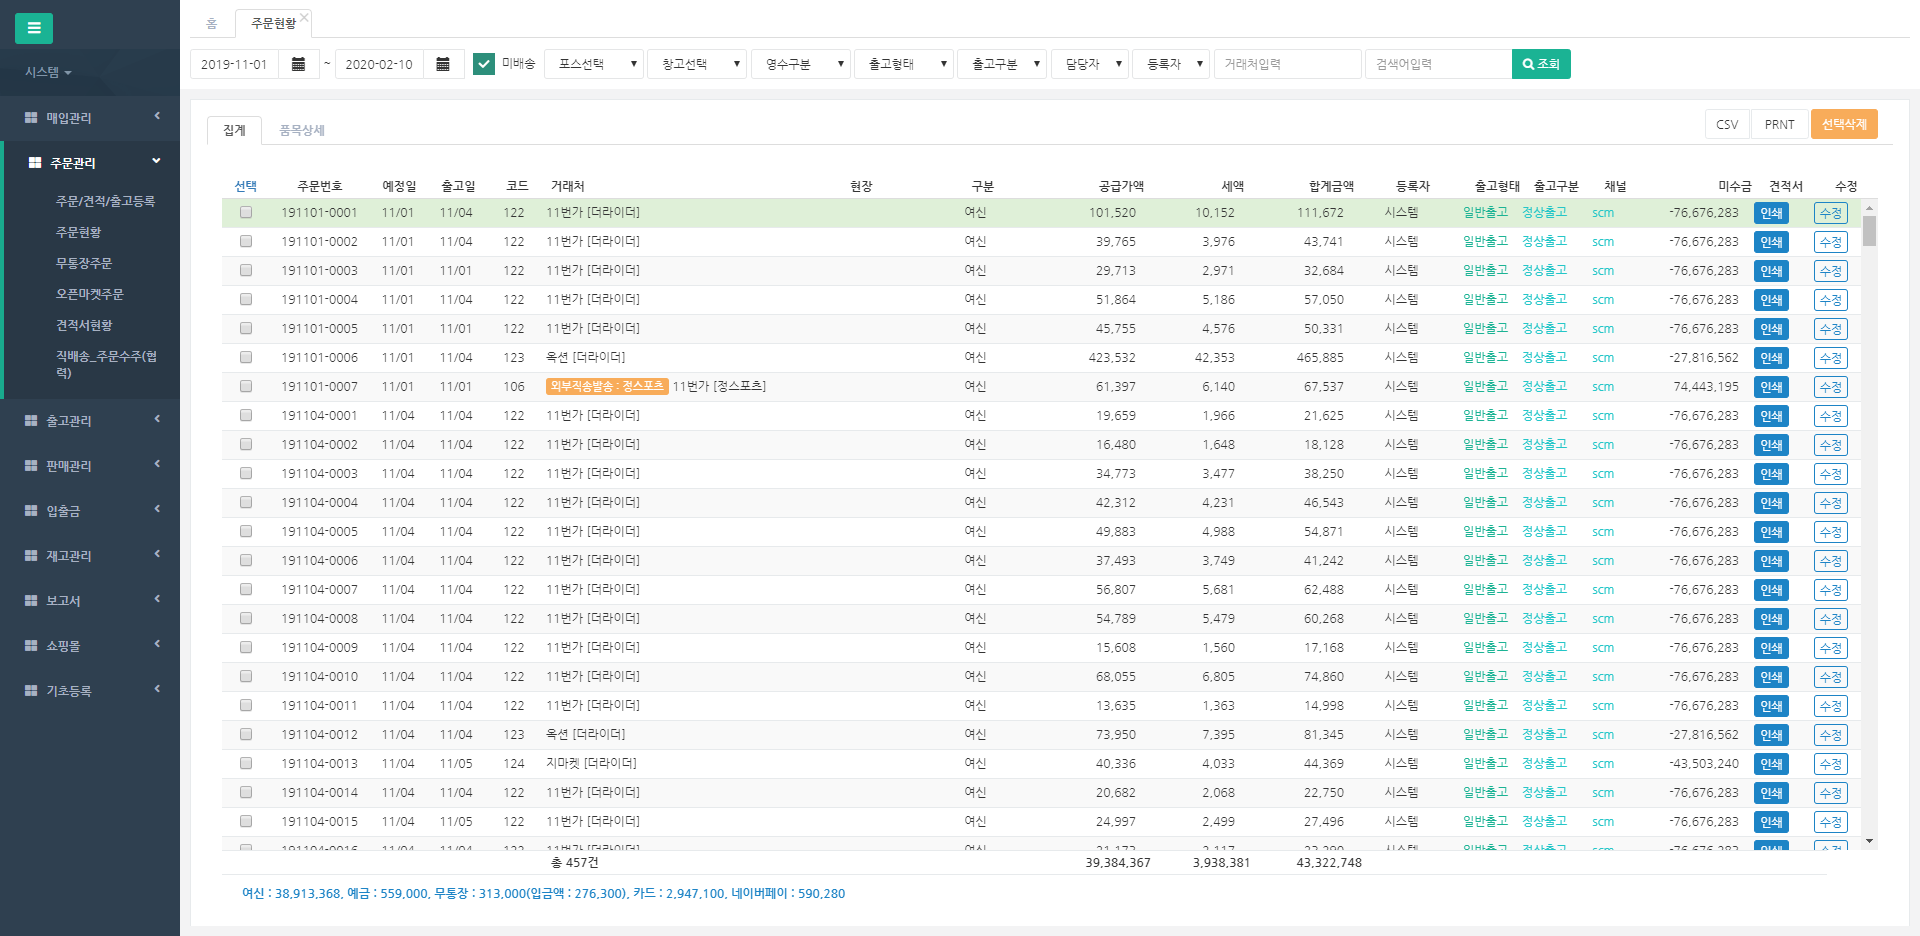This screenshot has width=1920, height=936.
Task: Open the 창고선택 dropdown
Action: [697, 64]
